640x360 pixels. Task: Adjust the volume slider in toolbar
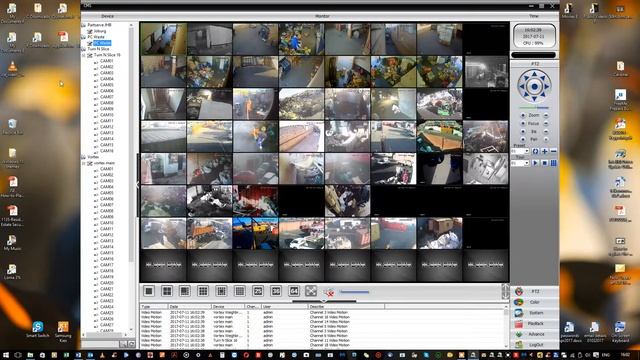[354, 292]
